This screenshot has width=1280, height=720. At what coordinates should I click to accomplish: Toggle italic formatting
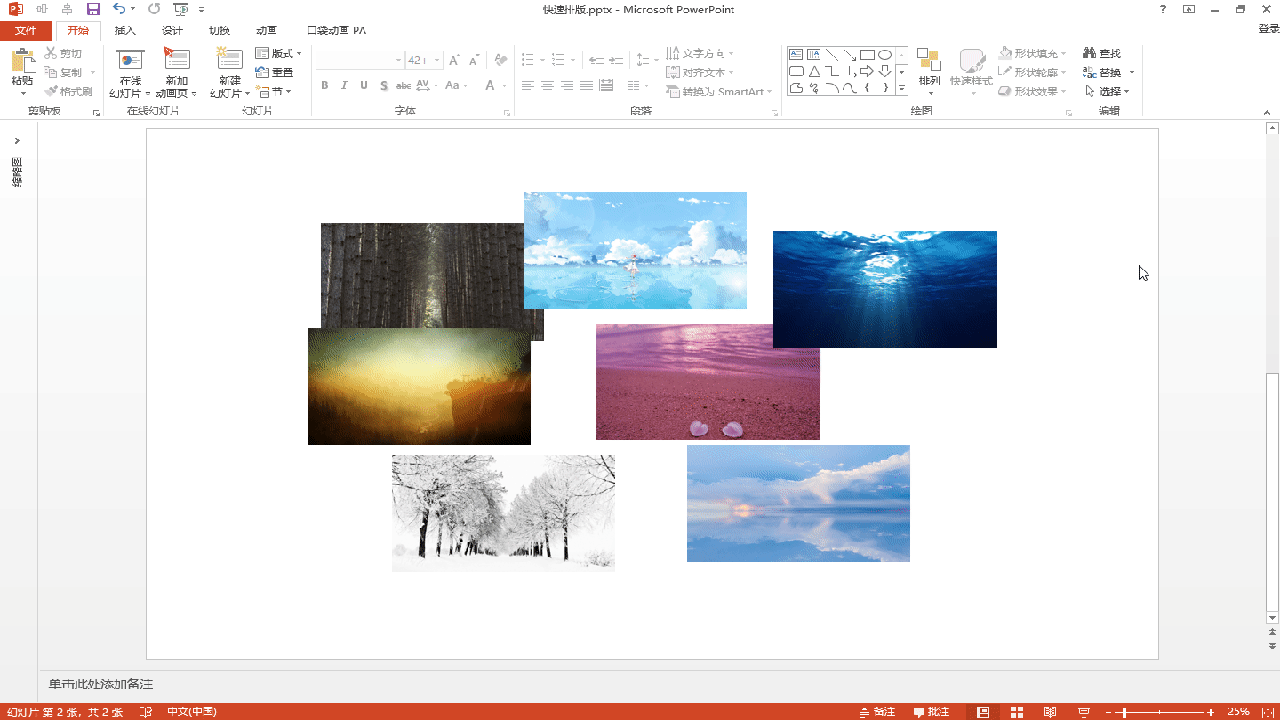pyautogui.click(x=344, y=86)
